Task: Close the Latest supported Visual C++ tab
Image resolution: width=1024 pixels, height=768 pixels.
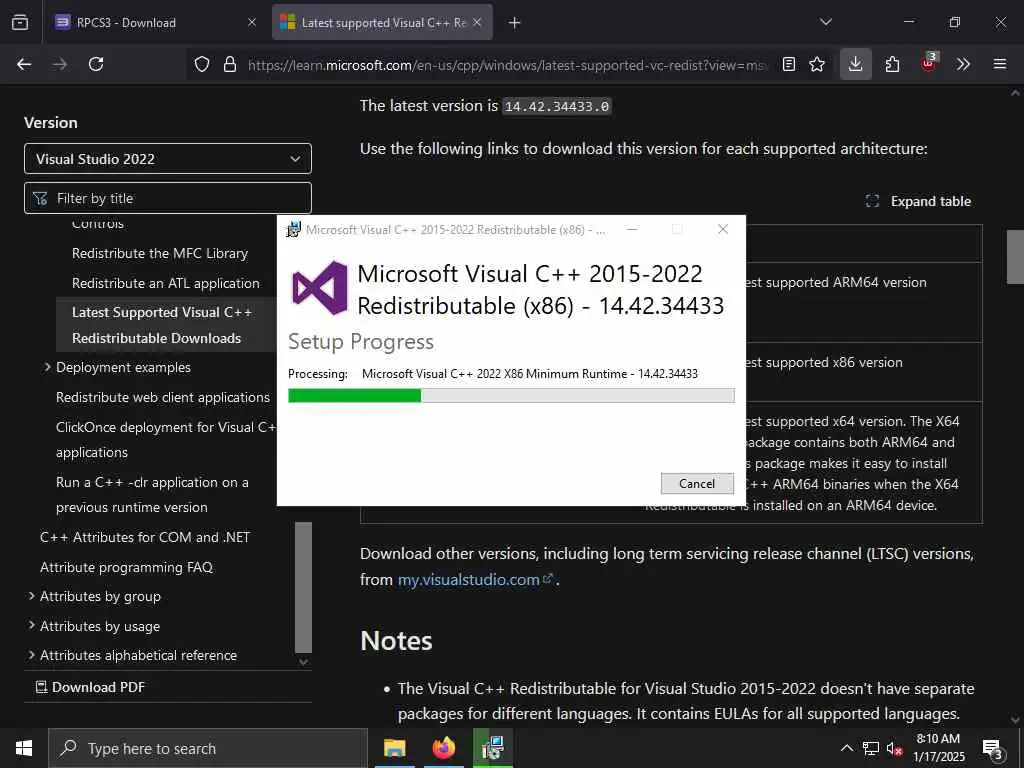Action: [477, 23]
